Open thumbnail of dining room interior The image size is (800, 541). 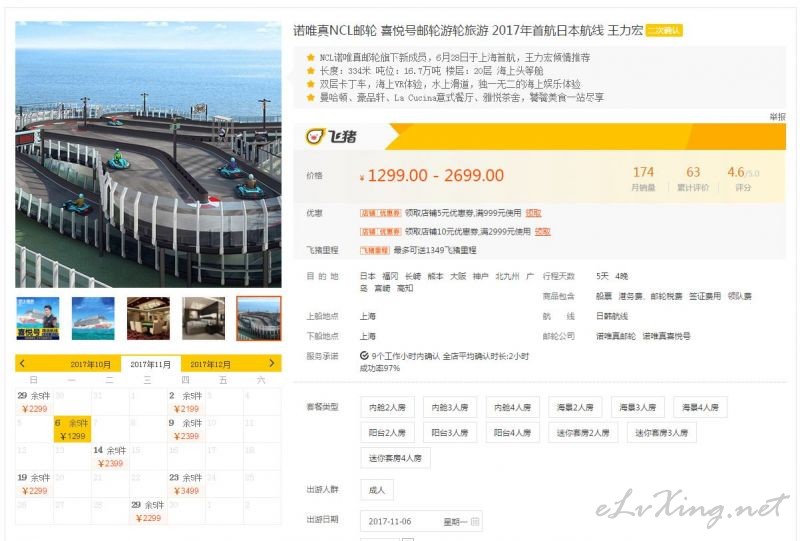point(148,318)
